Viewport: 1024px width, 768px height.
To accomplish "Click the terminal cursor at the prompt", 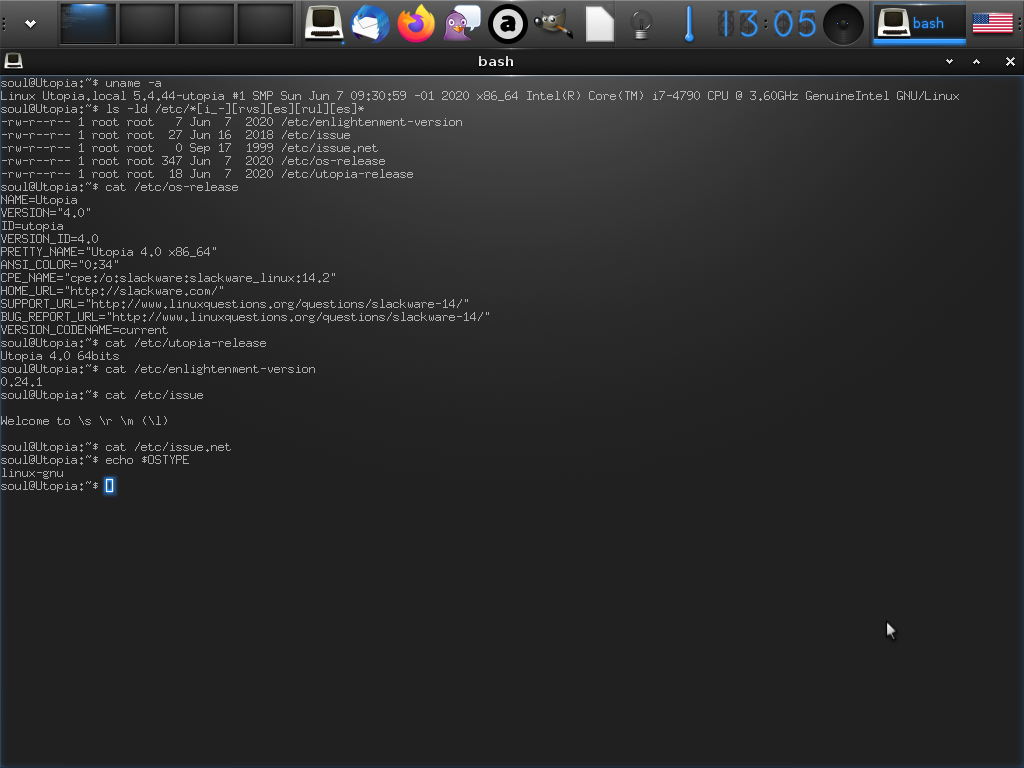I will tap(110, 486).
